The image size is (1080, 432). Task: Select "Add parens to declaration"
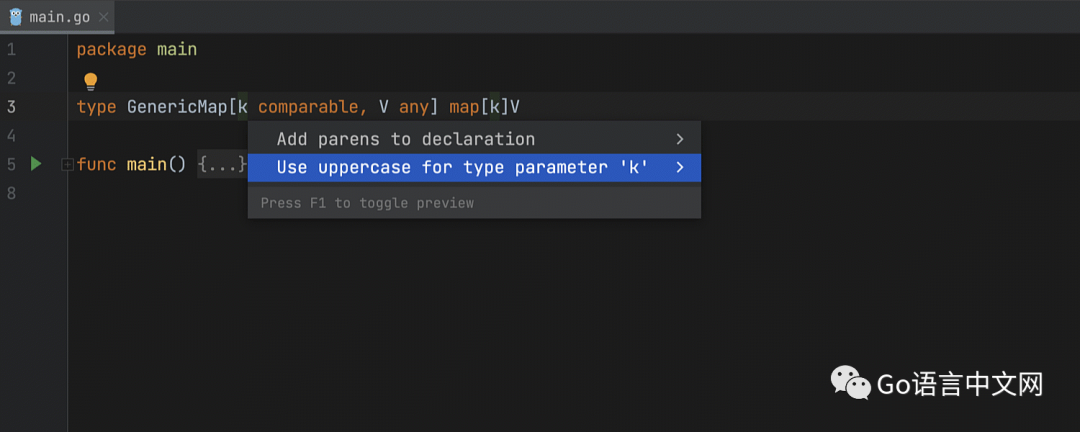coord(405,139)
